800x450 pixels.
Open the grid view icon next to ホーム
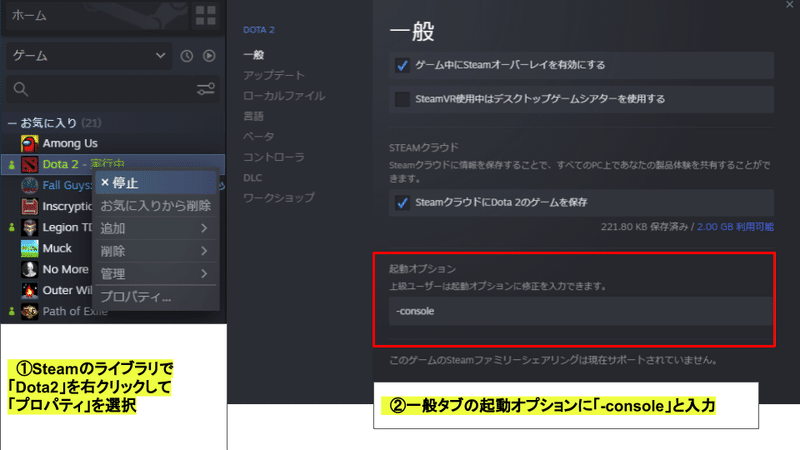[206, 15]
